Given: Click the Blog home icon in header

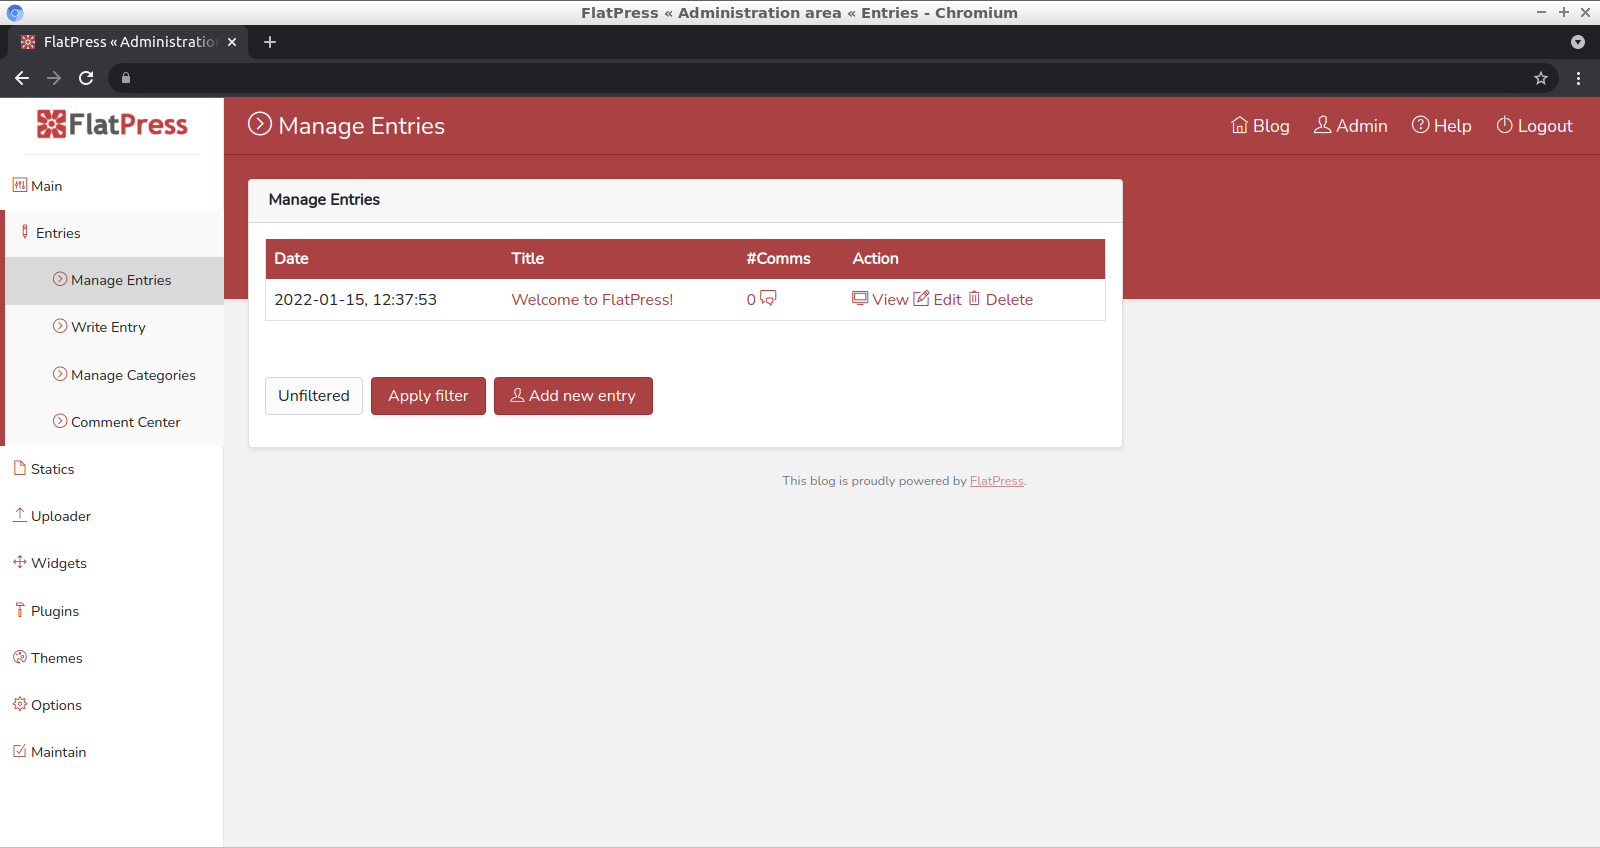Looking at the screenshot, I should pos(1240,125).
